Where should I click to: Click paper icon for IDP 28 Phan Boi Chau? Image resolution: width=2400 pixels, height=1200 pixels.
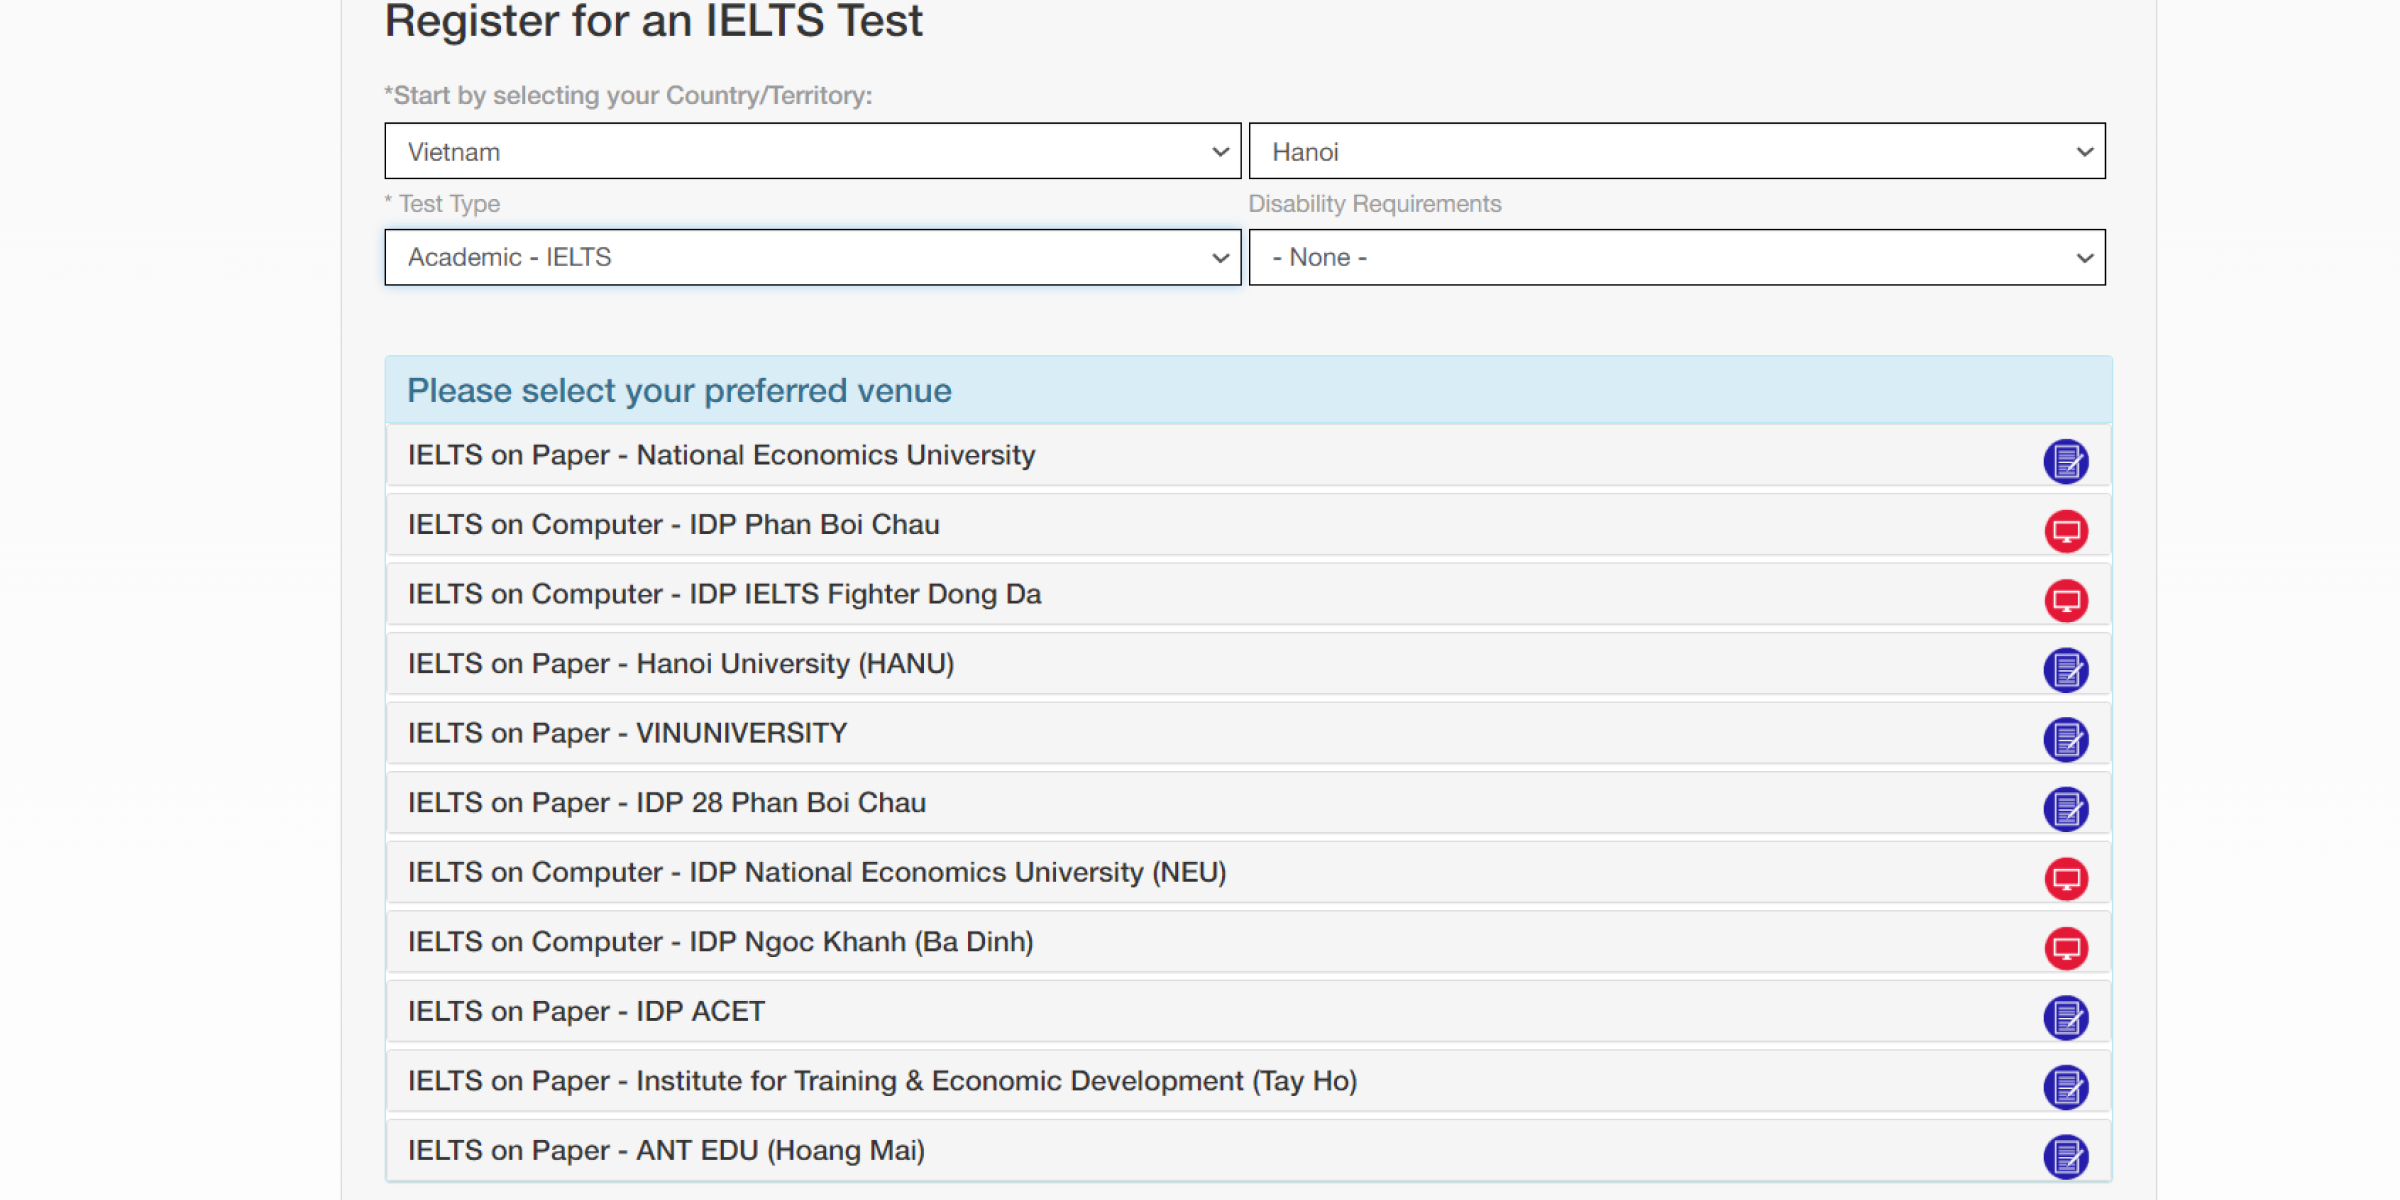click(2065, 809)
